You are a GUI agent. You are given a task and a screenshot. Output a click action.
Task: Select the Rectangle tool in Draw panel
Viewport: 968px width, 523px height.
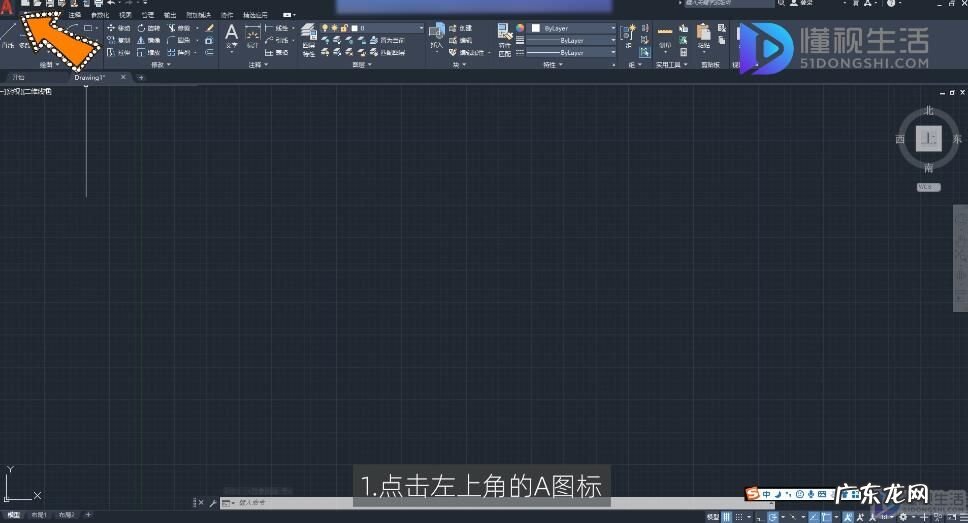[x=88, y=28]
